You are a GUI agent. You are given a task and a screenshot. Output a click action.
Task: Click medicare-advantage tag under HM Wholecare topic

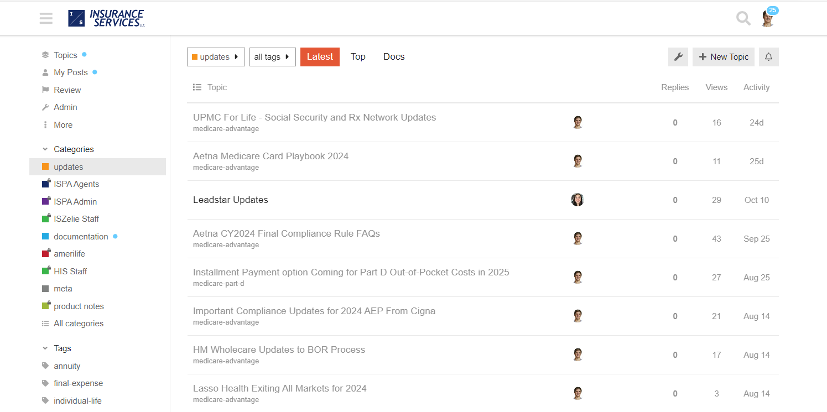click(x=226, y=361)
